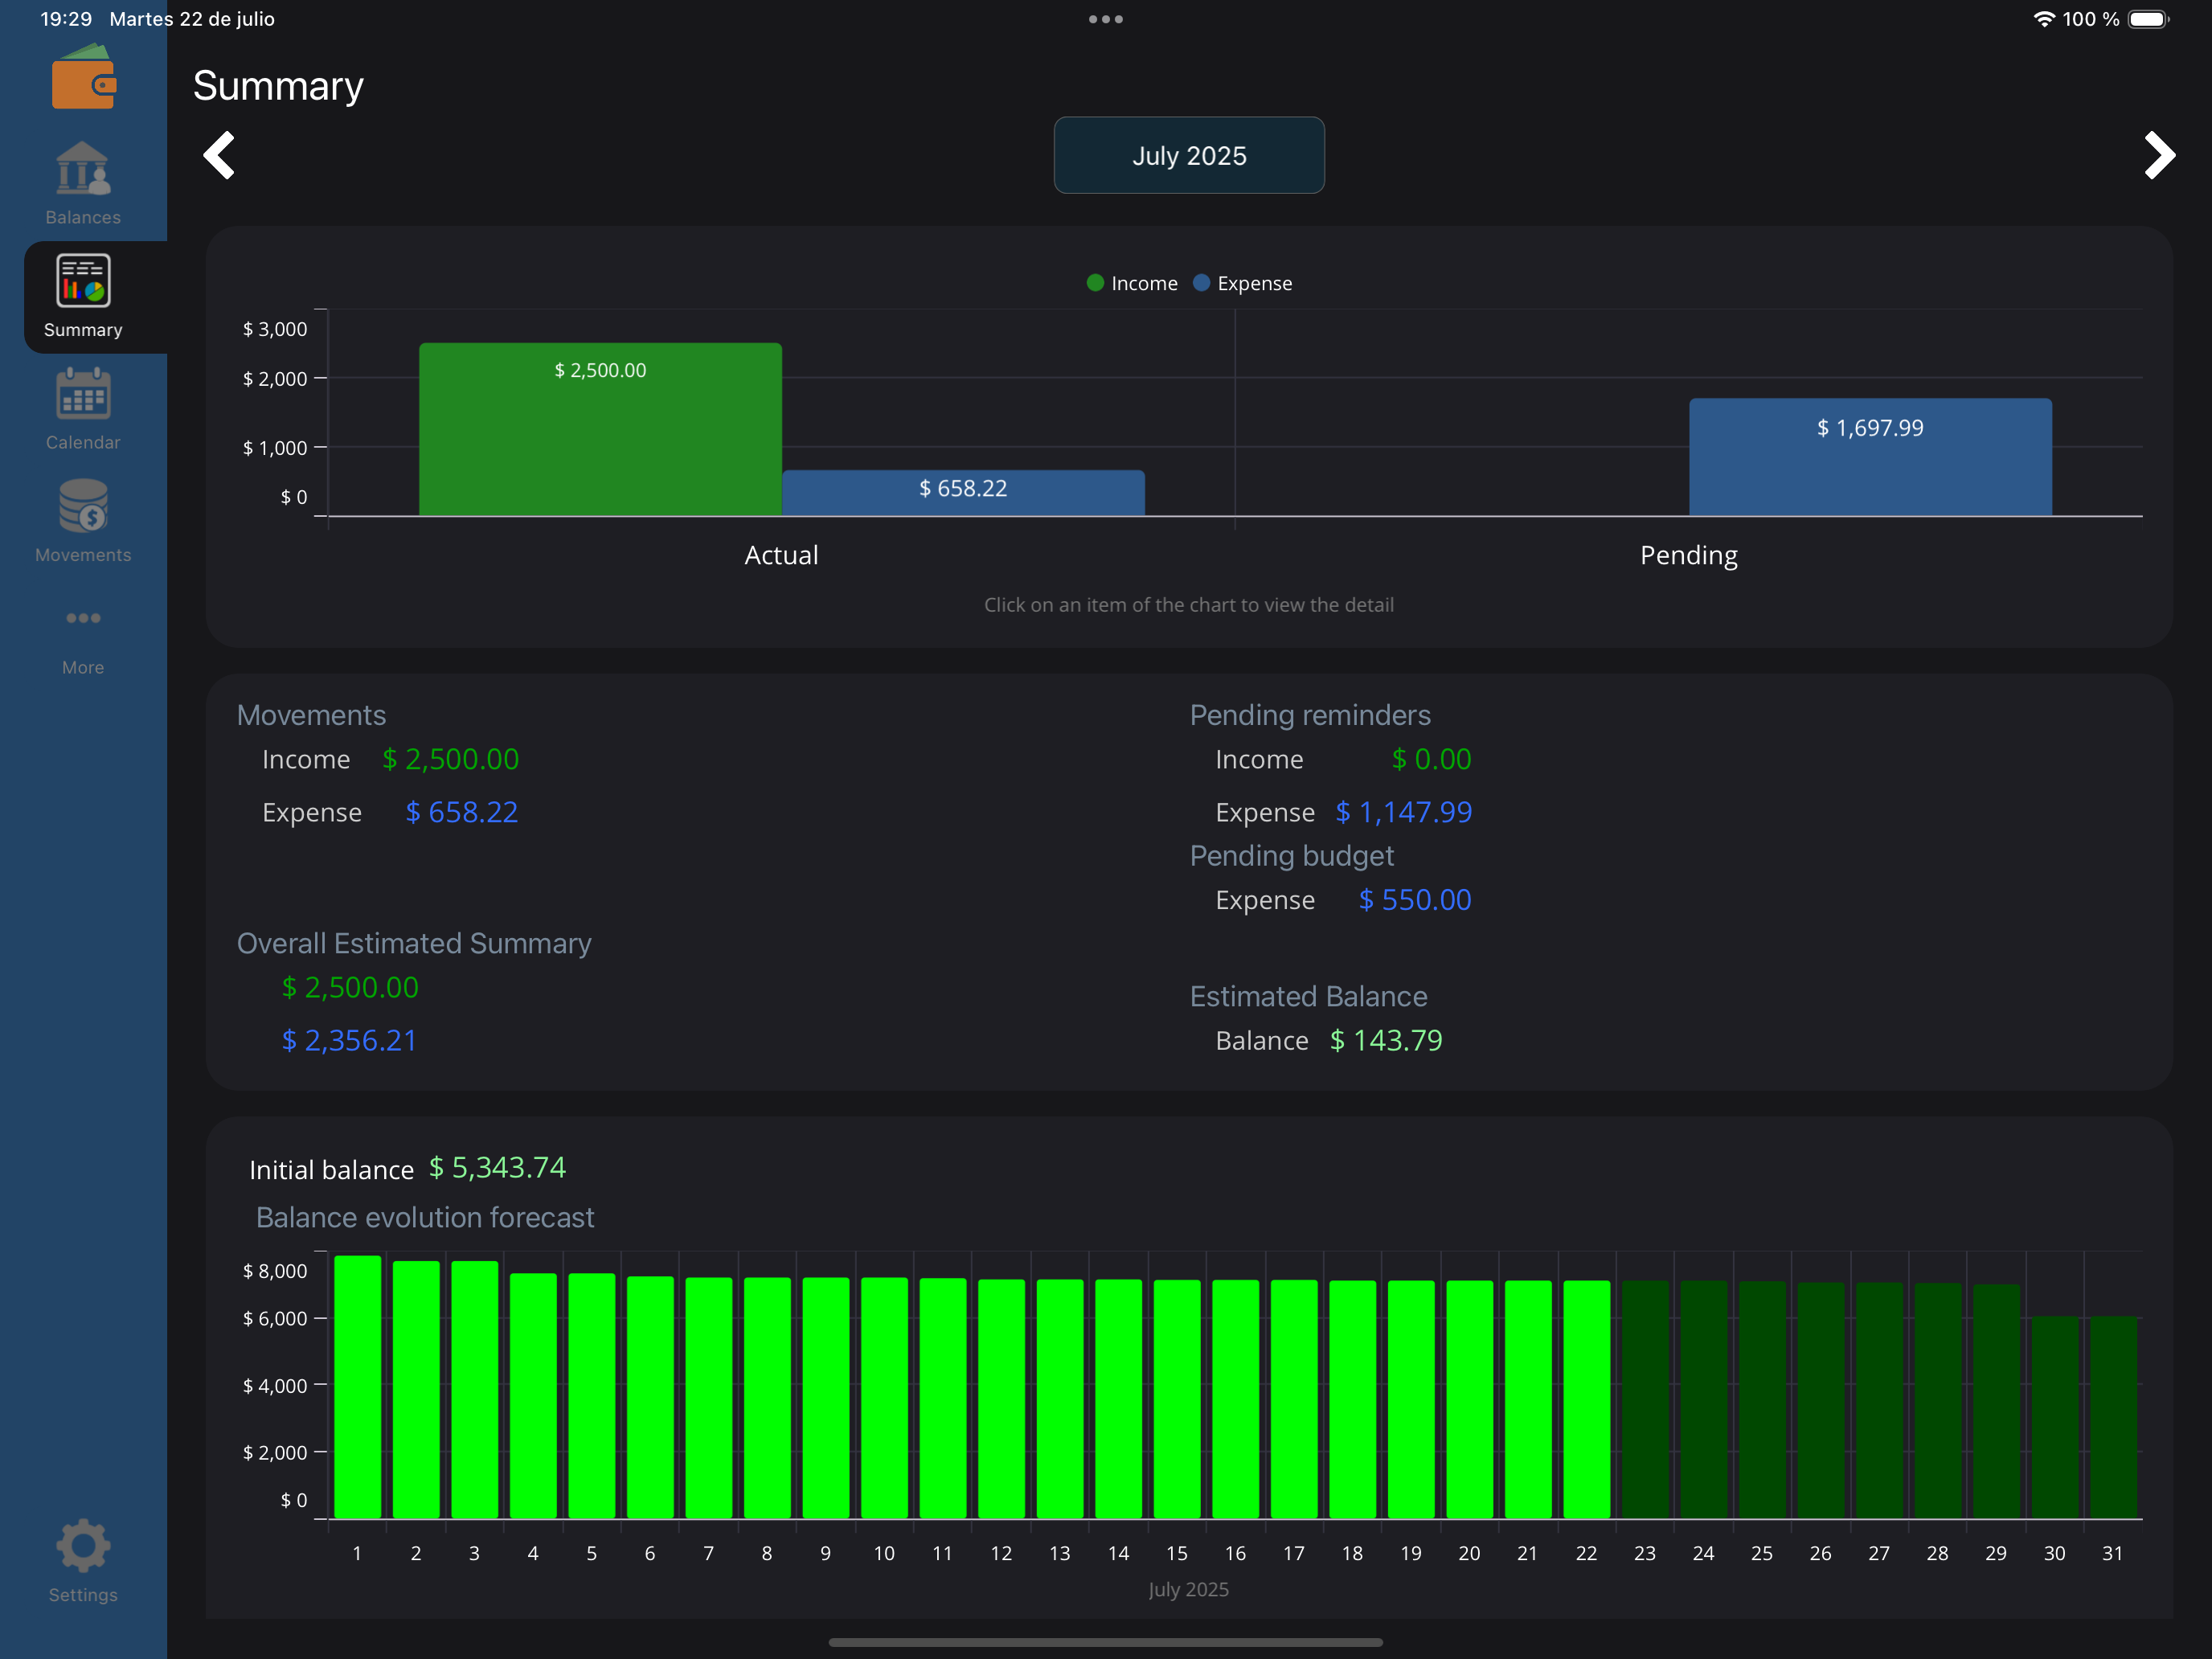Screen dimensions: 2212x1659
Task: Click the Pending chart group label
Action: (x=1689, y=555)
